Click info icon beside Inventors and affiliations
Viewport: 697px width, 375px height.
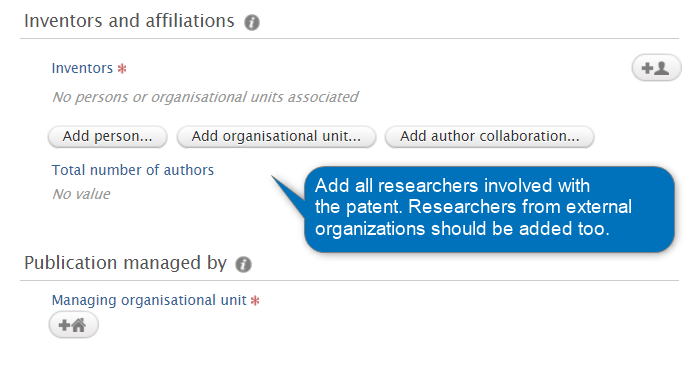[252, 22]
